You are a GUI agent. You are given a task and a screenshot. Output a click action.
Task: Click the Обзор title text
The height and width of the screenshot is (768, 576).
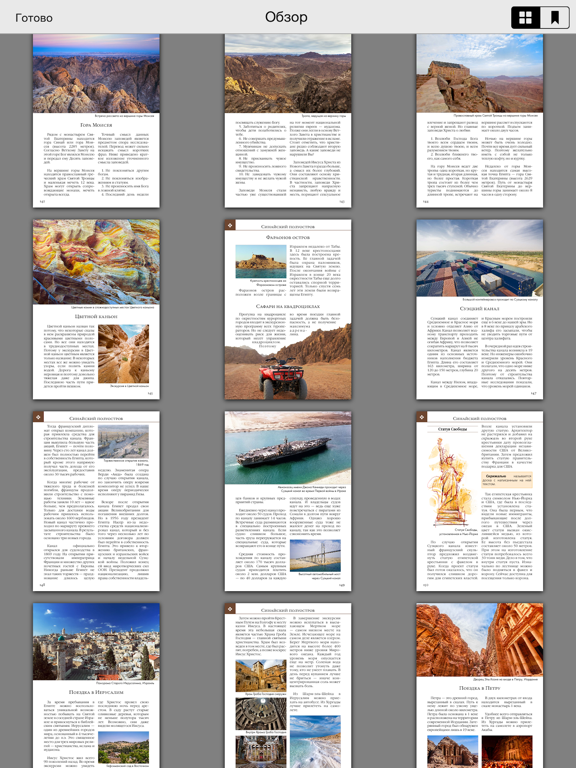coord(287,17)
